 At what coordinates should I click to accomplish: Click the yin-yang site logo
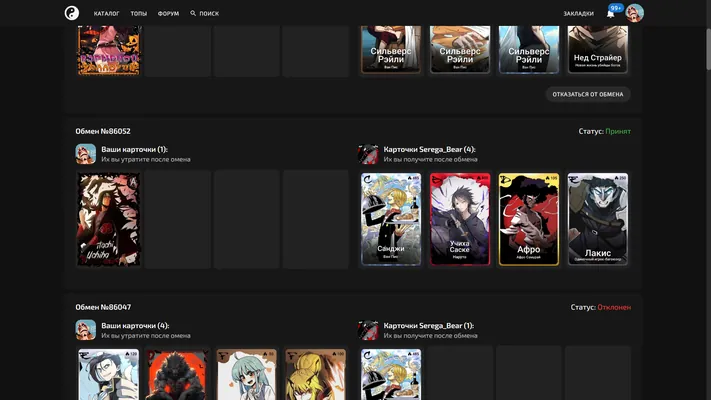tap(72, 13)
